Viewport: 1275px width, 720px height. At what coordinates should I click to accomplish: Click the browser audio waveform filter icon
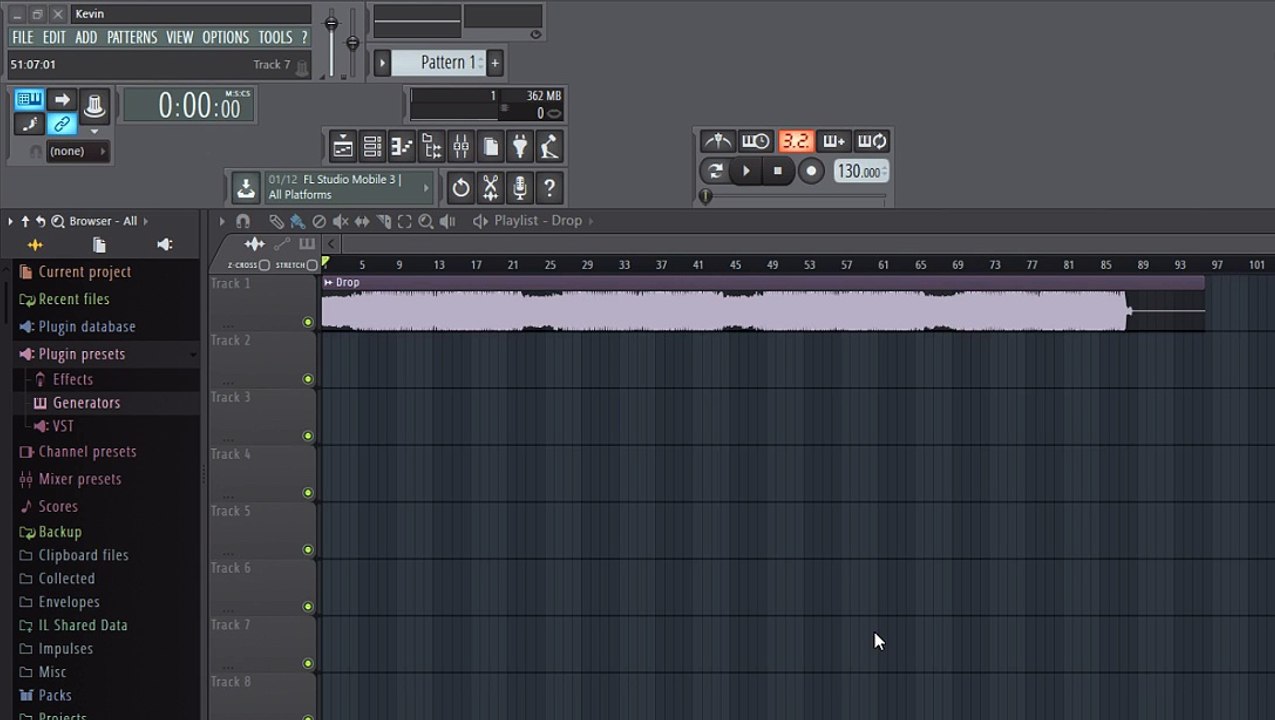pos(35,245)
